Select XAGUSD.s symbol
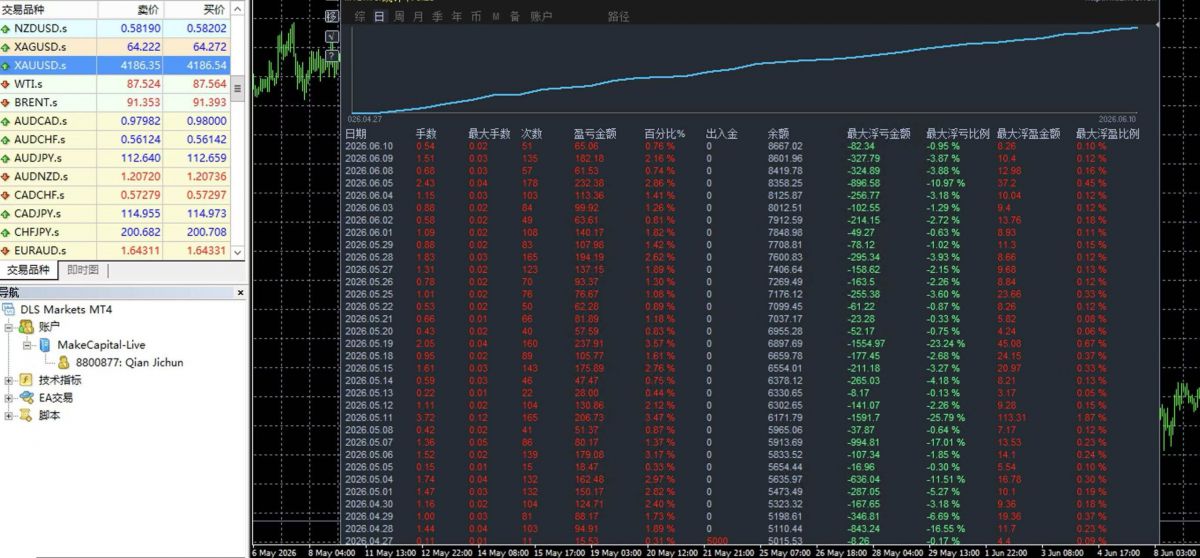The height and width of the screenshot is (558, 1200). click(x=115, y=47)
